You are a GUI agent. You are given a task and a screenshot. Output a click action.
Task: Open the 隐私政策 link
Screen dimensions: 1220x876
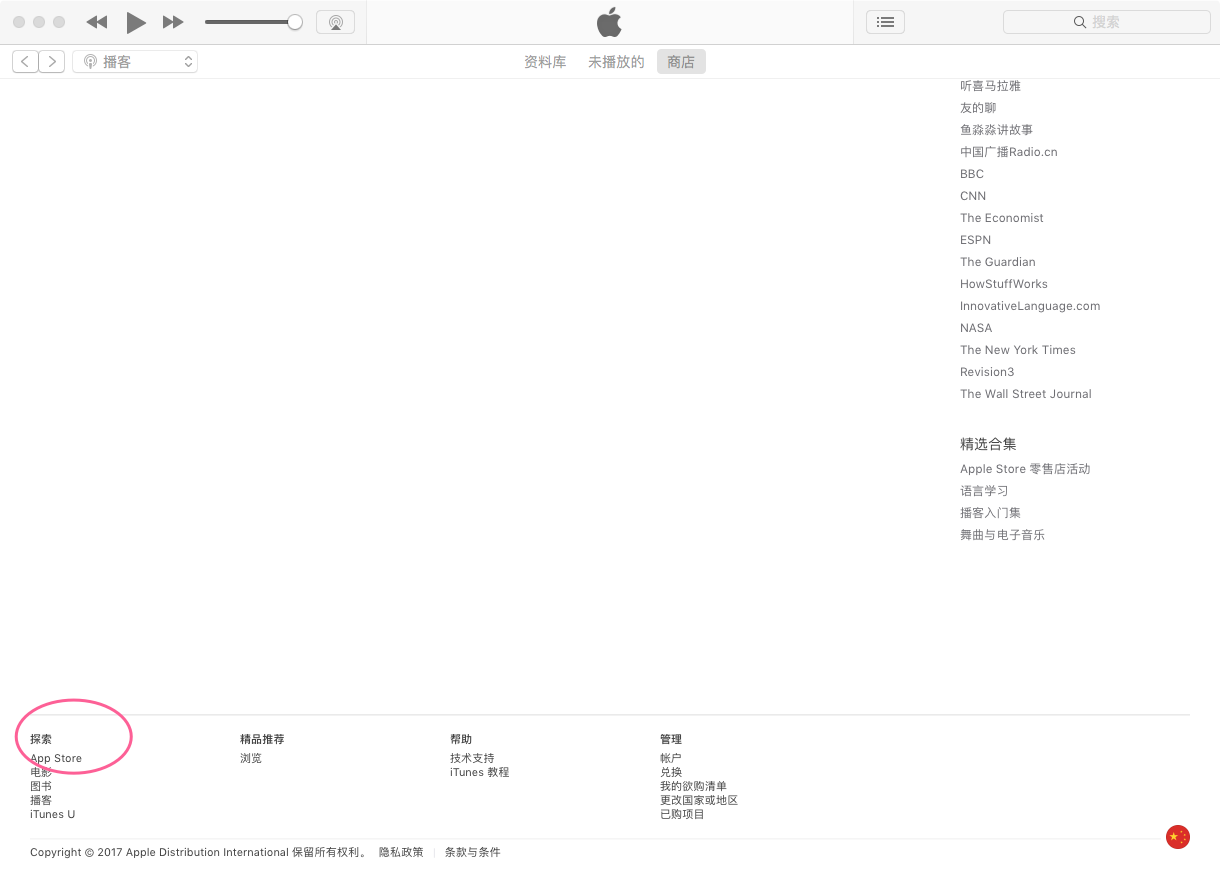(x=401, y=852)
